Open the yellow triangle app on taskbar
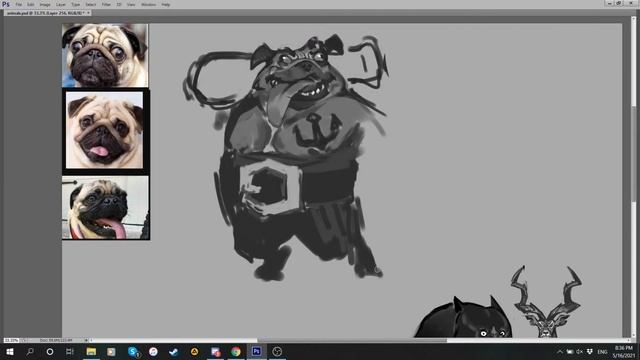640x360 pixels. tap(194, 351)
